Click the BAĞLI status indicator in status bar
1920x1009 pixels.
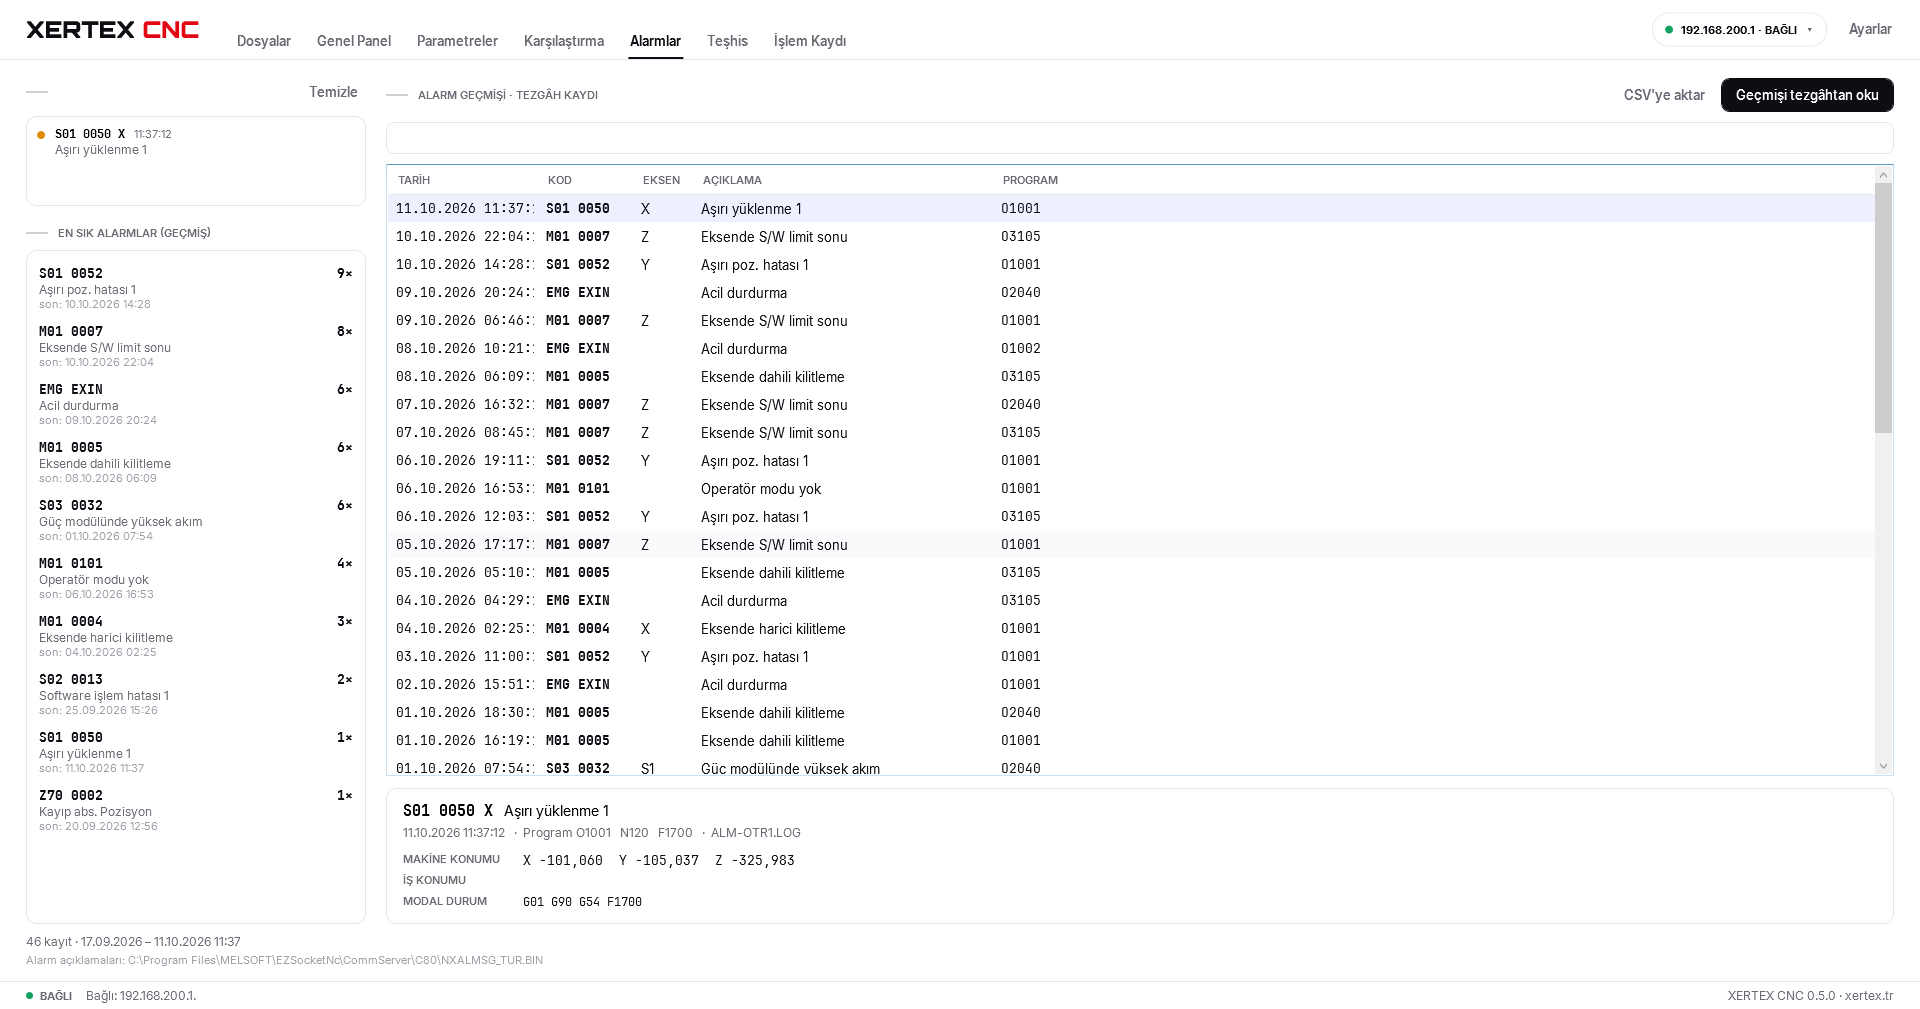pos(49,996)
